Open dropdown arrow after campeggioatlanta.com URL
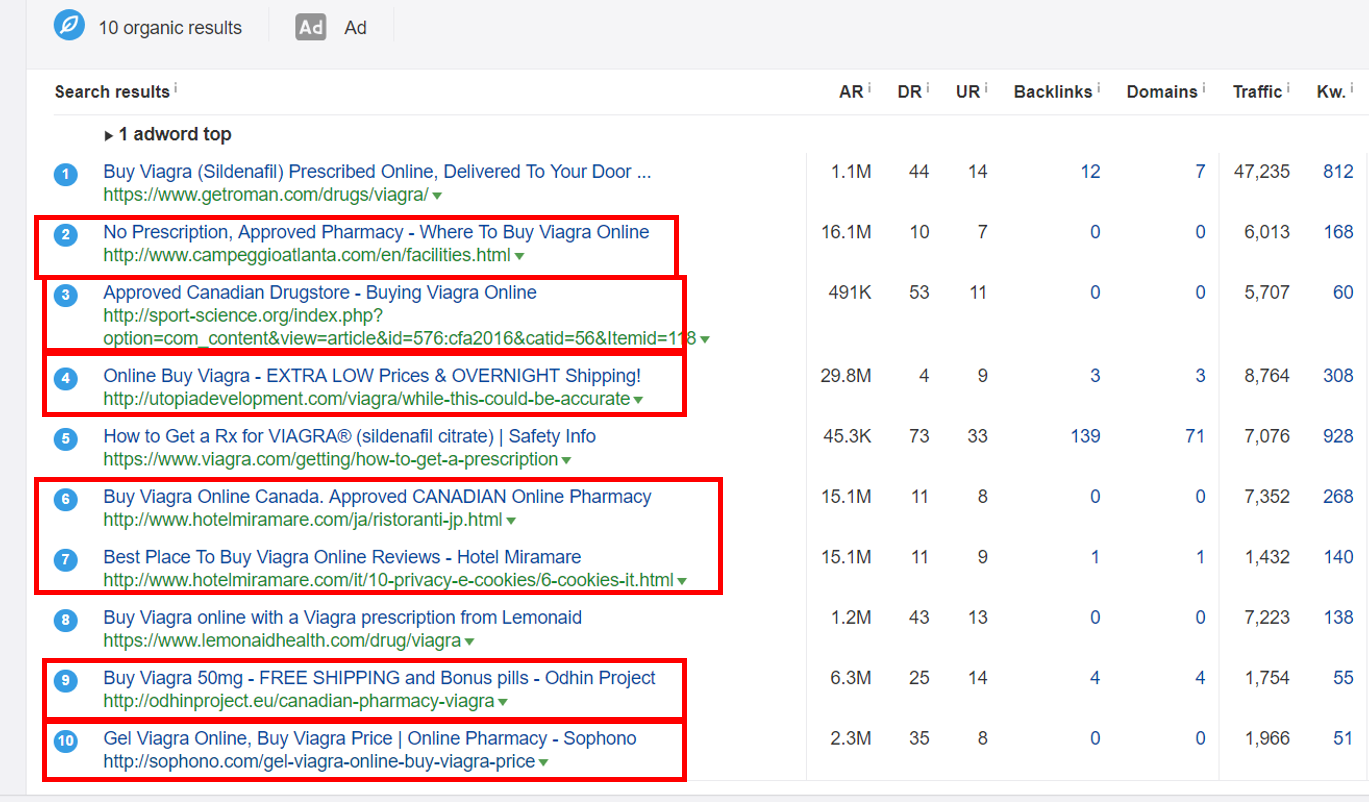 [519, 256]
